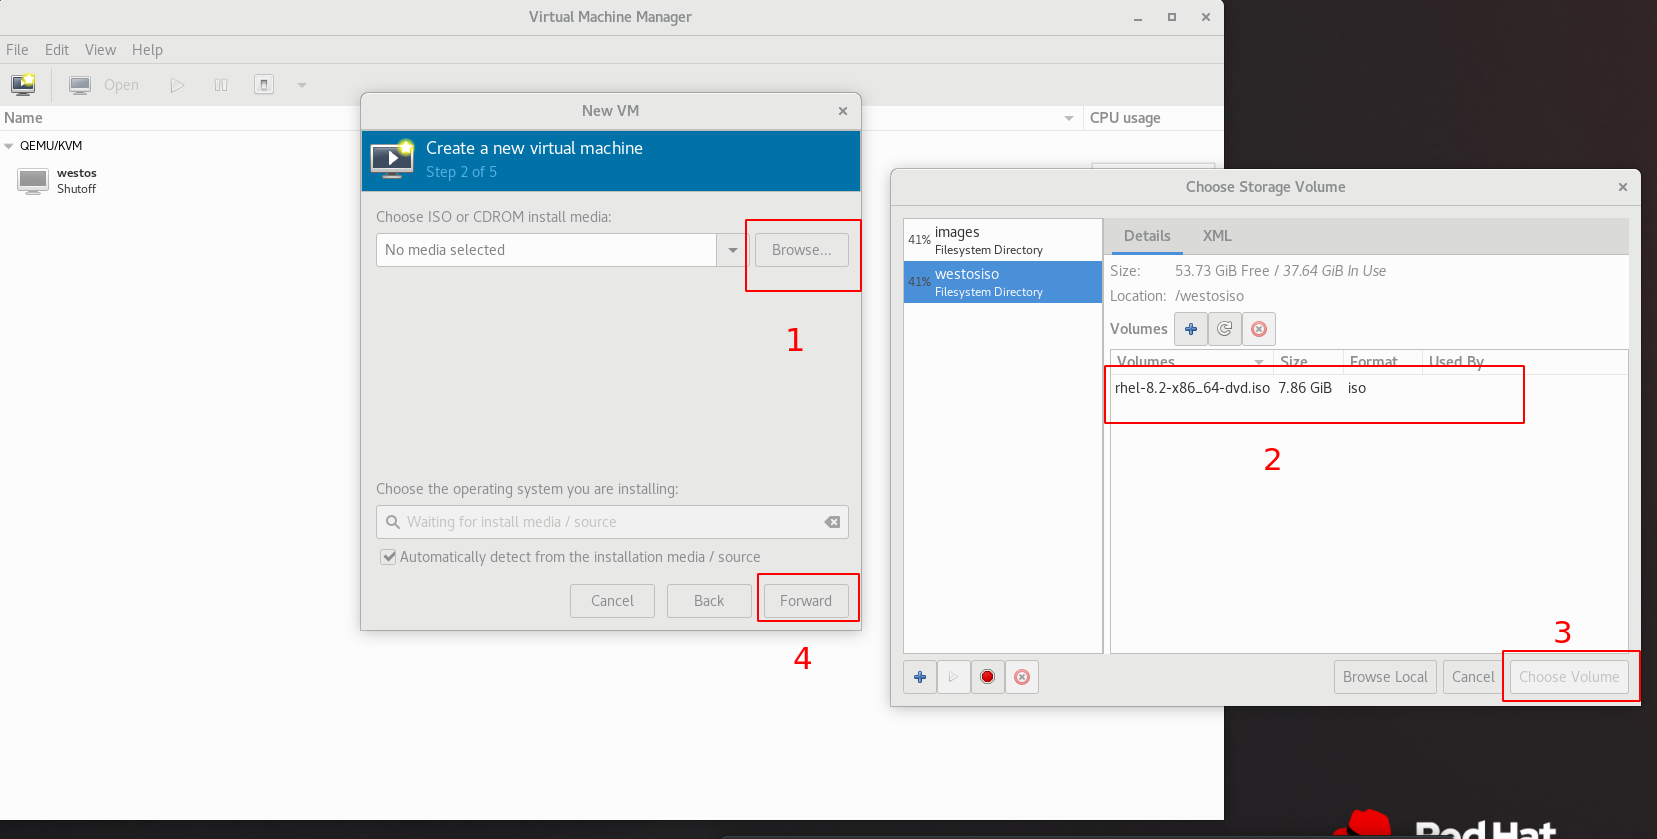1657x839 pixels.
Task: Open the ISO media dropdown arrow
Action: [733, 250]
